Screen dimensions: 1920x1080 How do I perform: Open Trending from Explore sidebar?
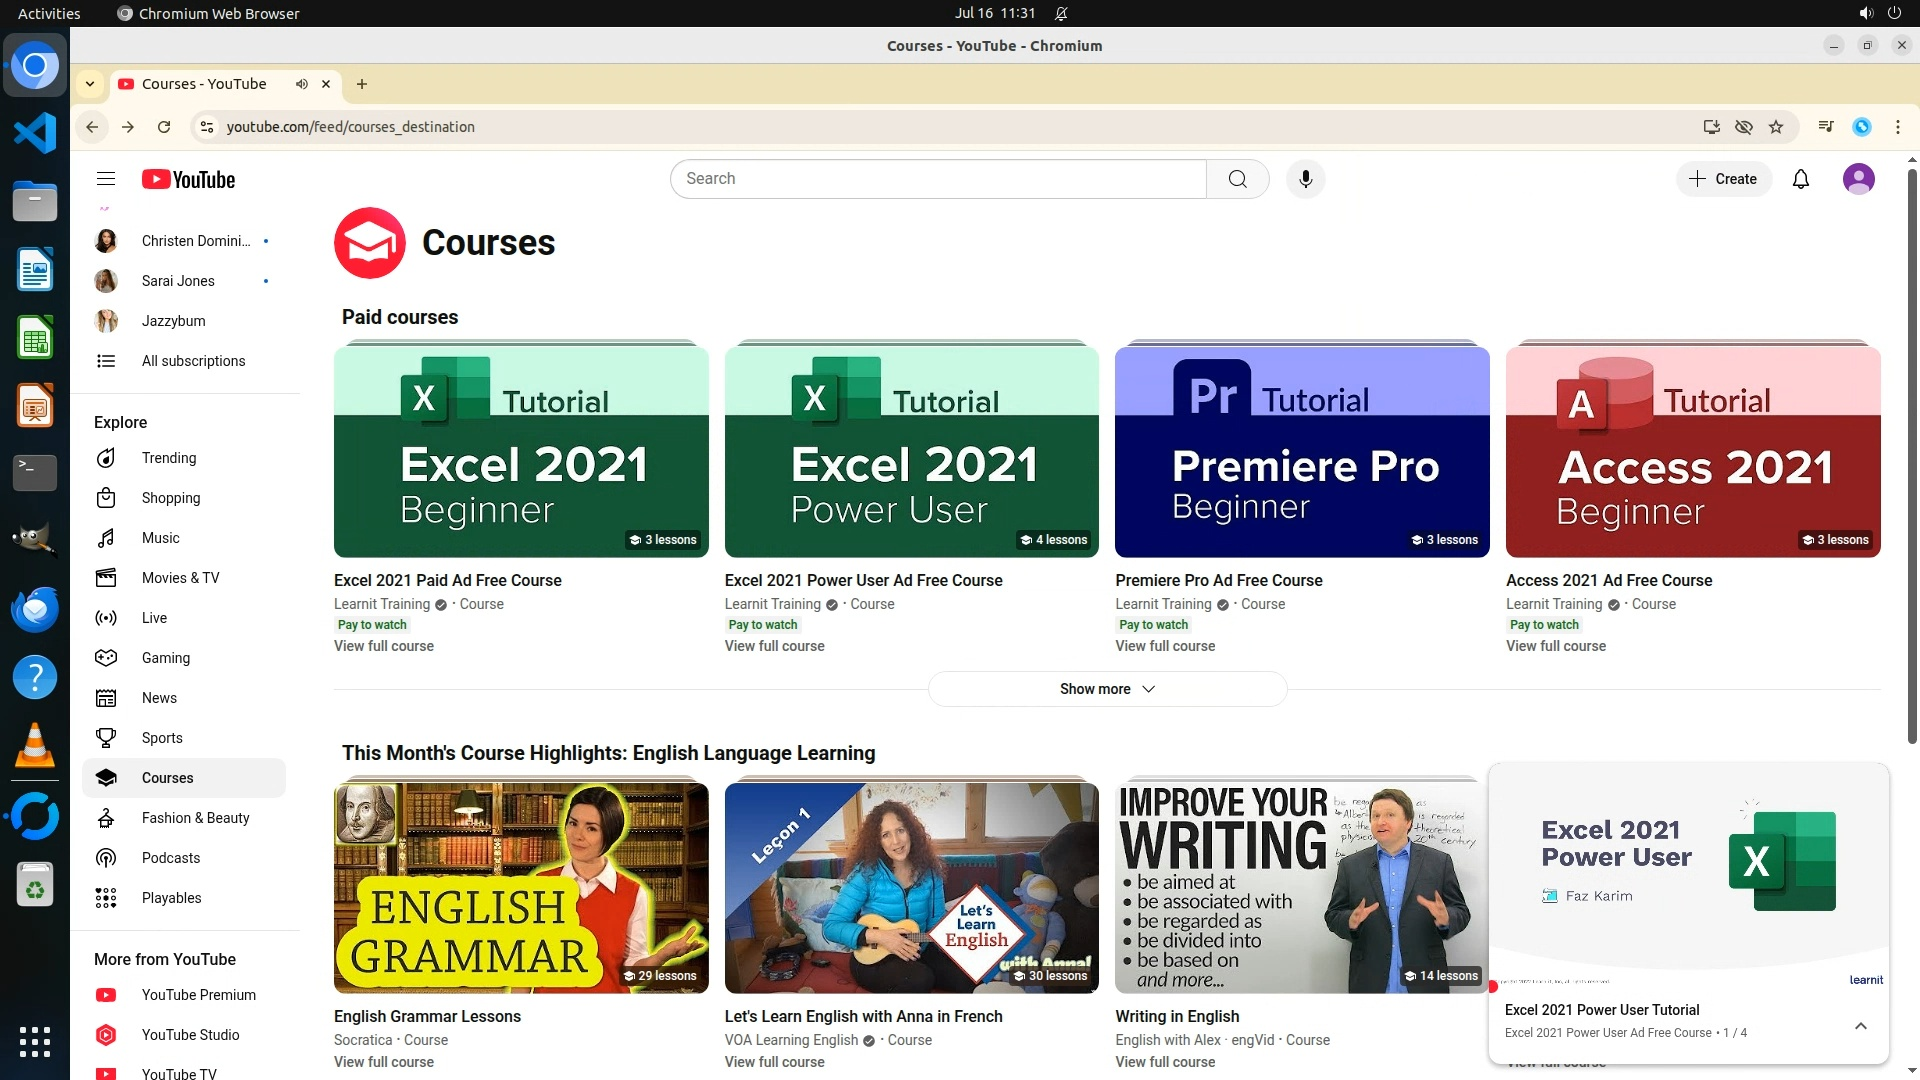[x=168, y=458]
